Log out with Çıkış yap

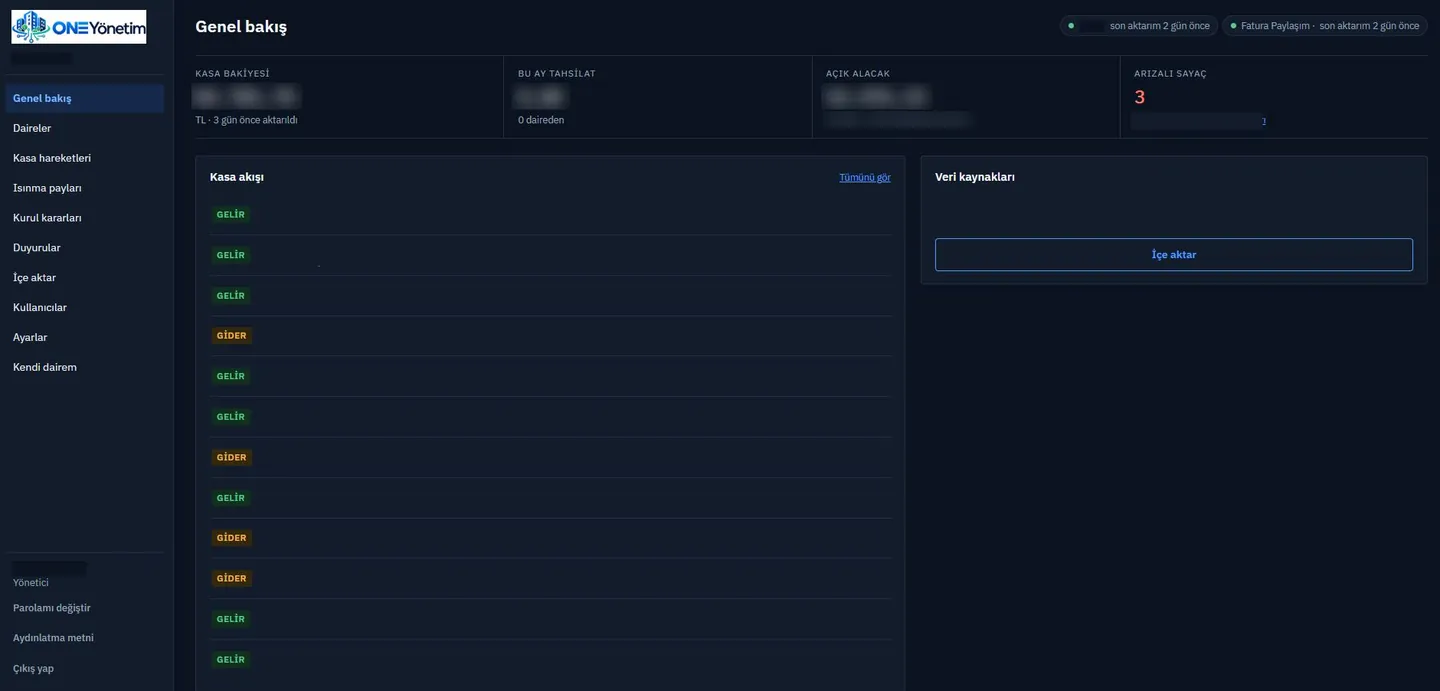coord(33,668)
